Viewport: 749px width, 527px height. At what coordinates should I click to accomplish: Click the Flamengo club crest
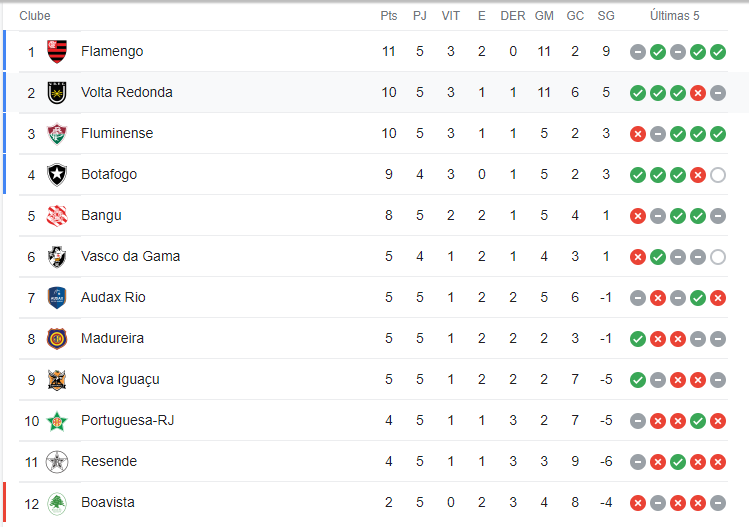pyautogui.click(x=57, y=52)
